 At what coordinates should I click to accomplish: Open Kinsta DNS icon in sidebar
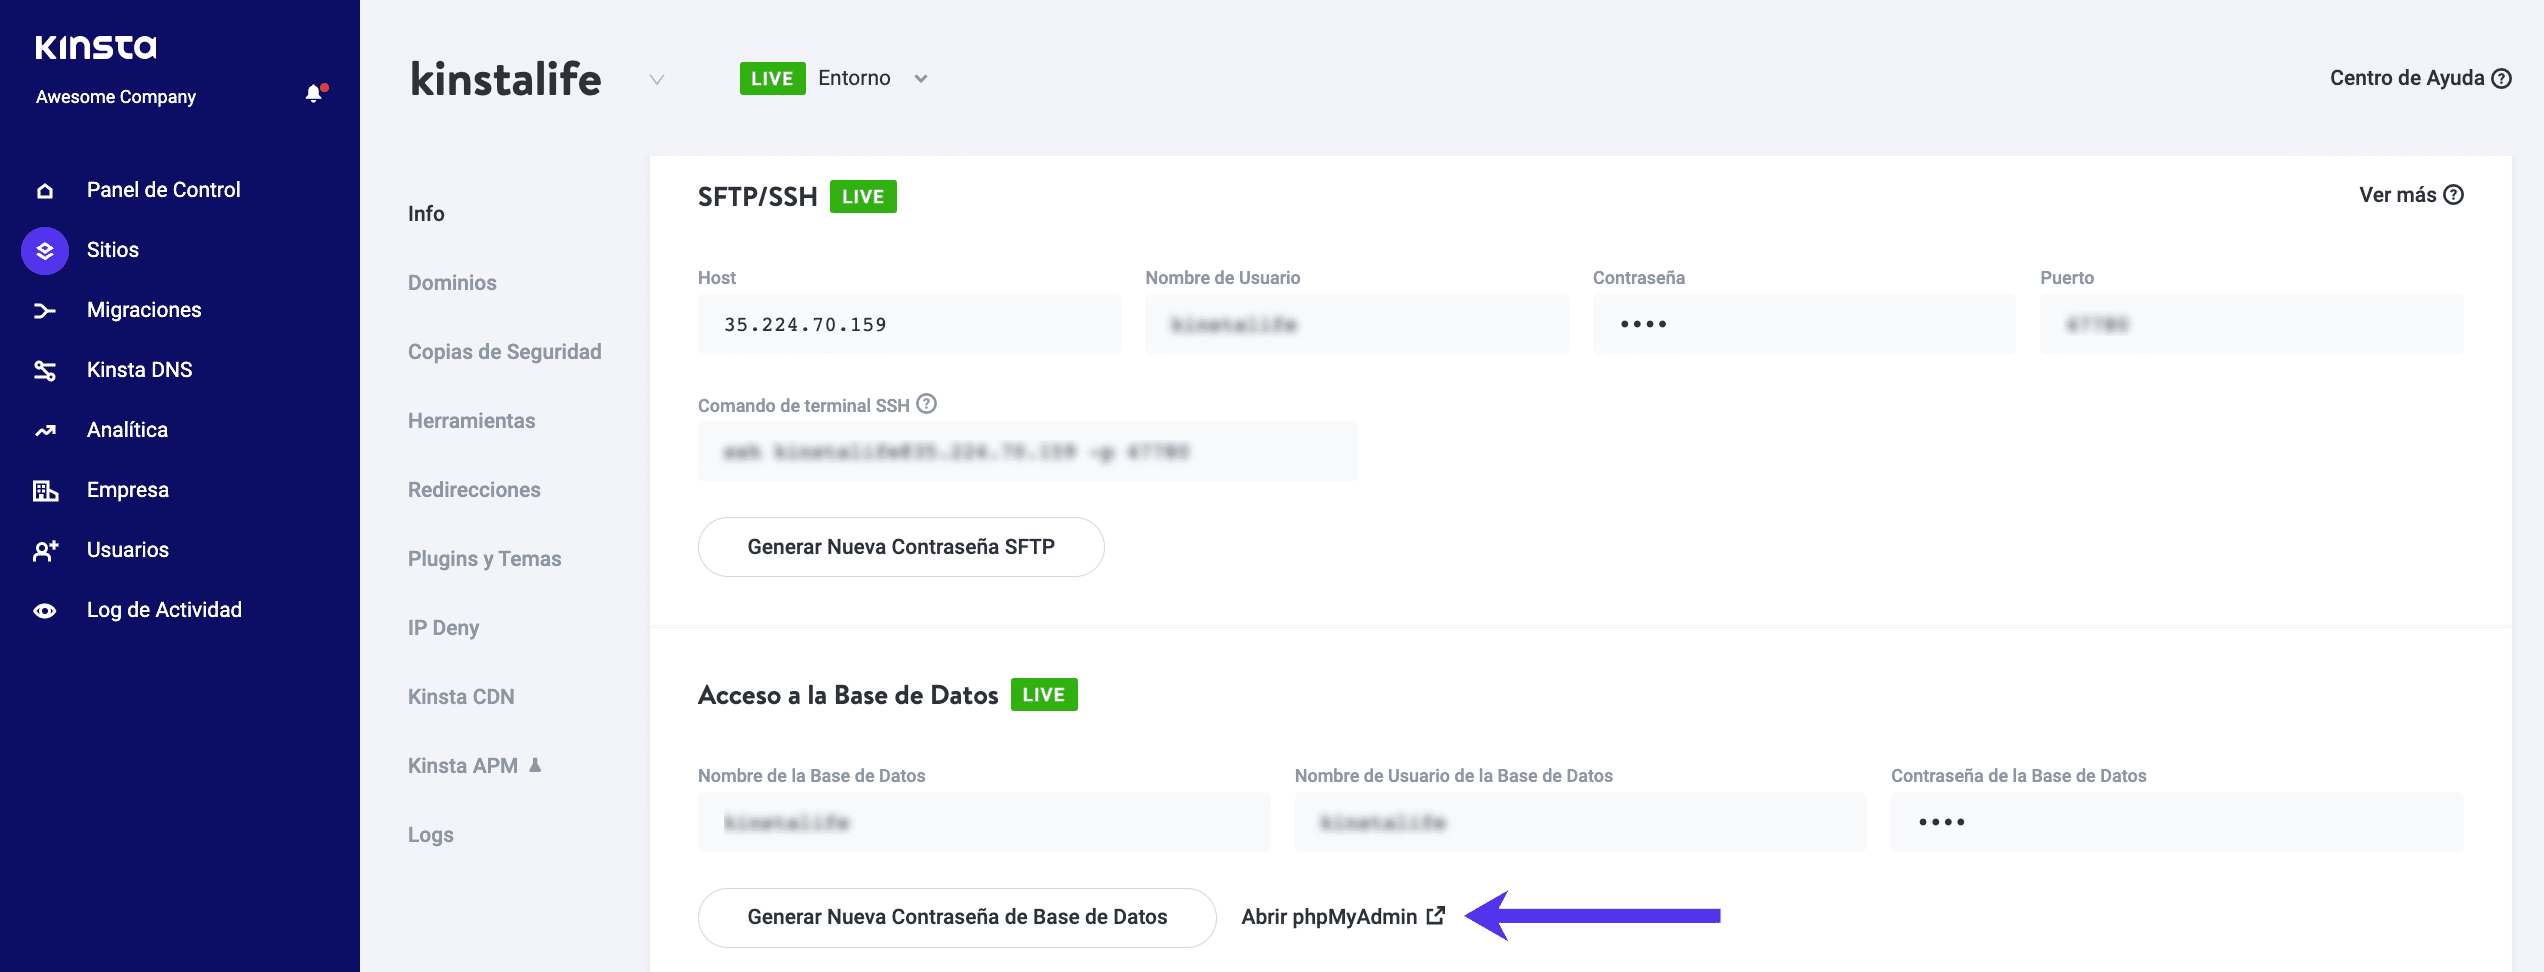point(45,371)
